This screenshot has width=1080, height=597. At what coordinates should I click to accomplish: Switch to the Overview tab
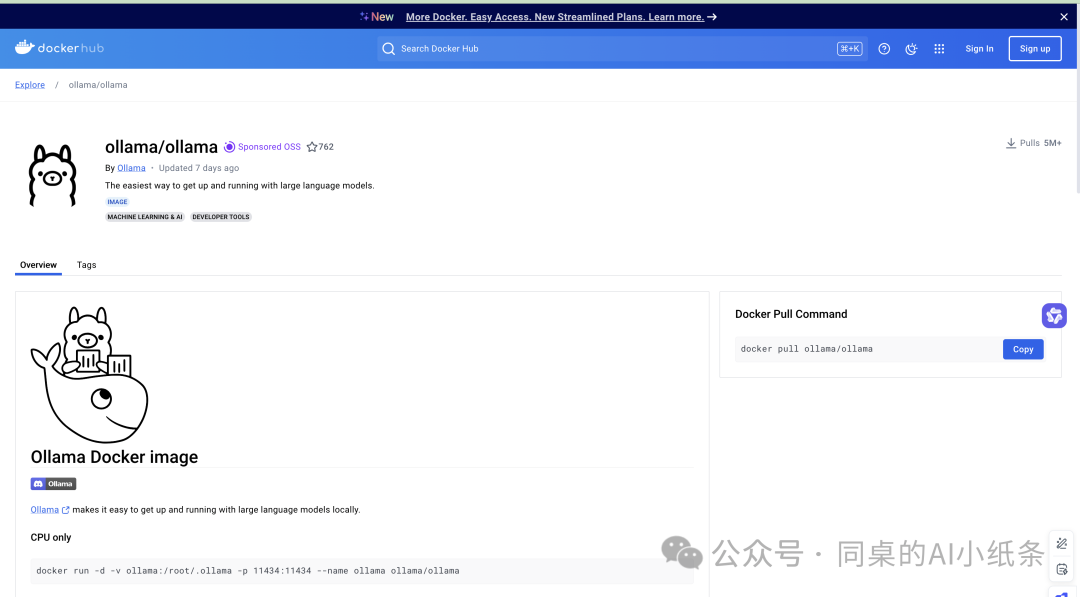tap(38, 265)
